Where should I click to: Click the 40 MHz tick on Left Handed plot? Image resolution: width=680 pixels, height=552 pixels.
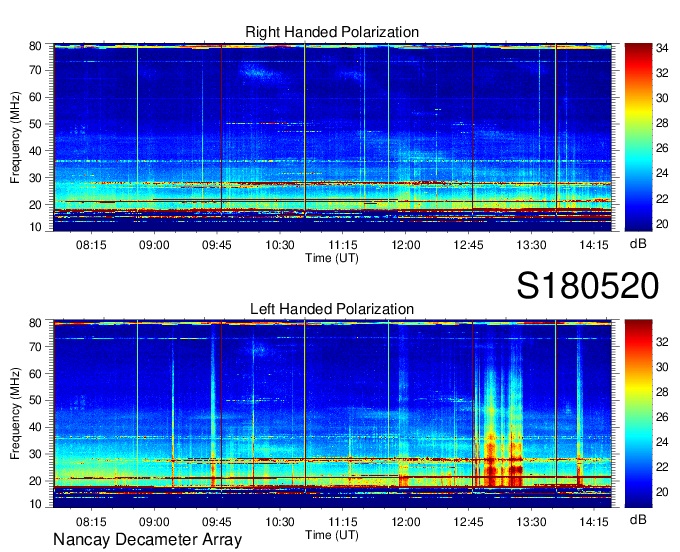(x=35, y=427)
